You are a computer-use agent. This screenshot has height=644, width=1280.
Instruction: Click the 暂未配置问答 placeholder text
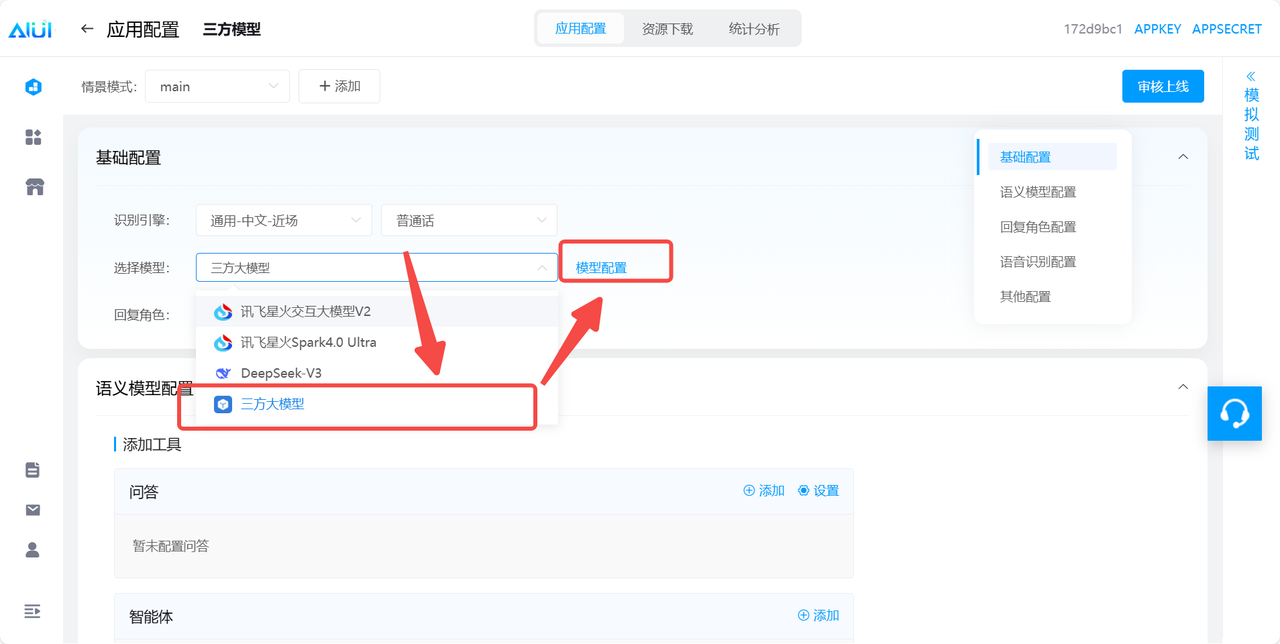pos(171,546)
